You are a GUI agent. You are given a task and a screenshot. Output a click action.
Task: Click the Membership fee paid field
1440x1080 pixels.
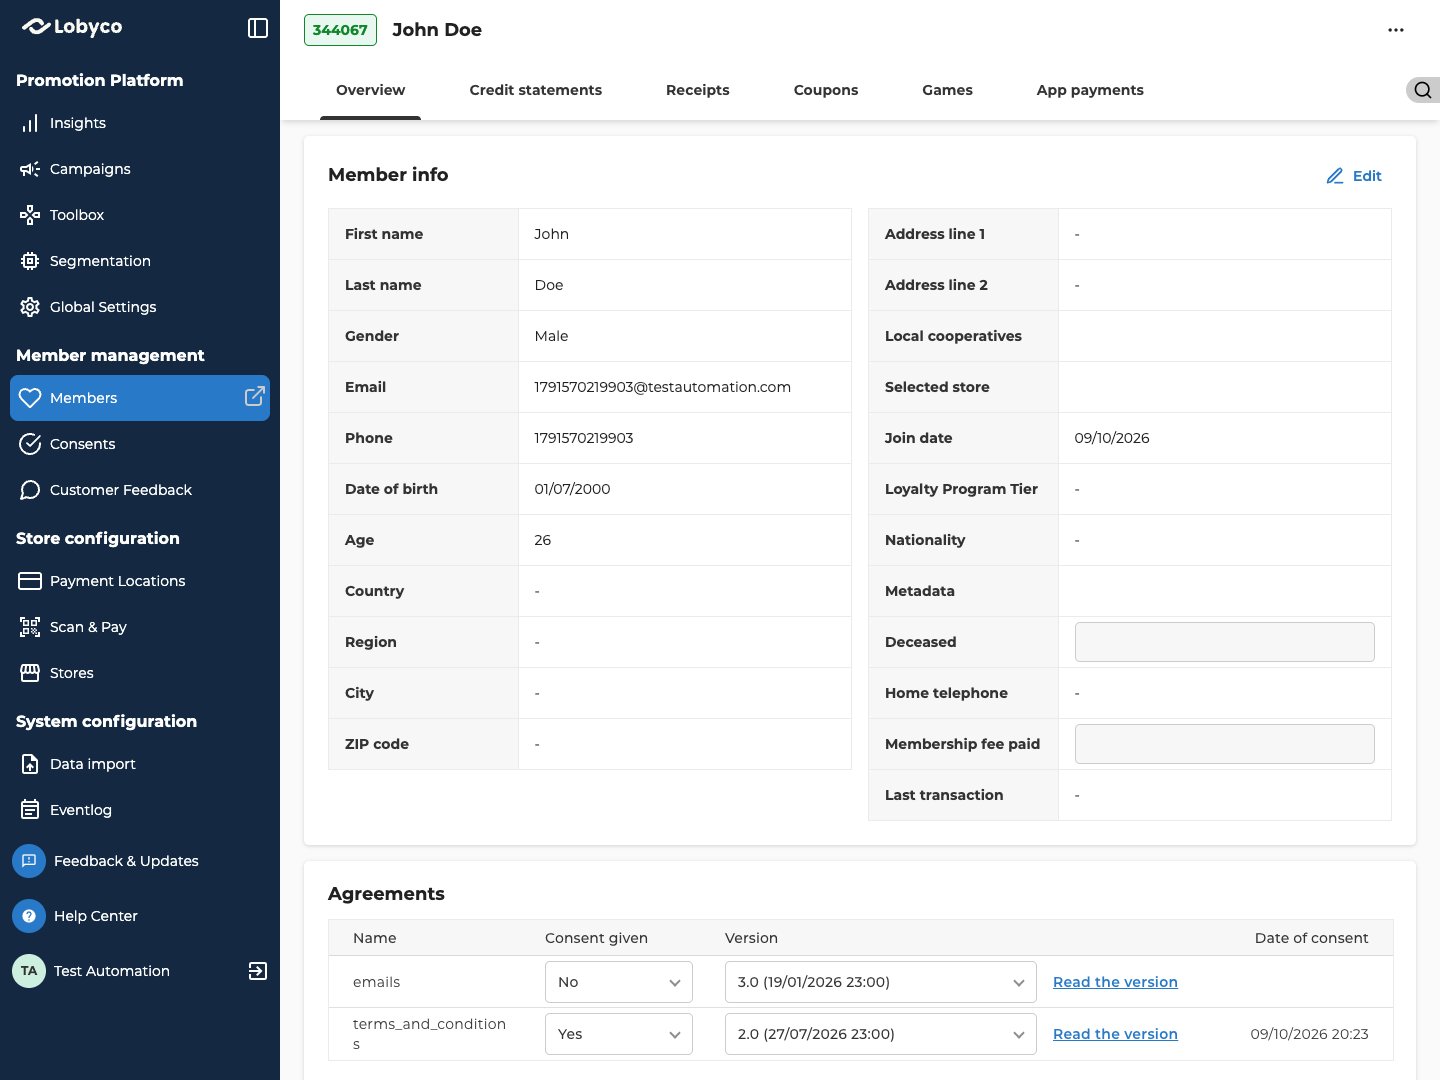[x=1225, y=744]
